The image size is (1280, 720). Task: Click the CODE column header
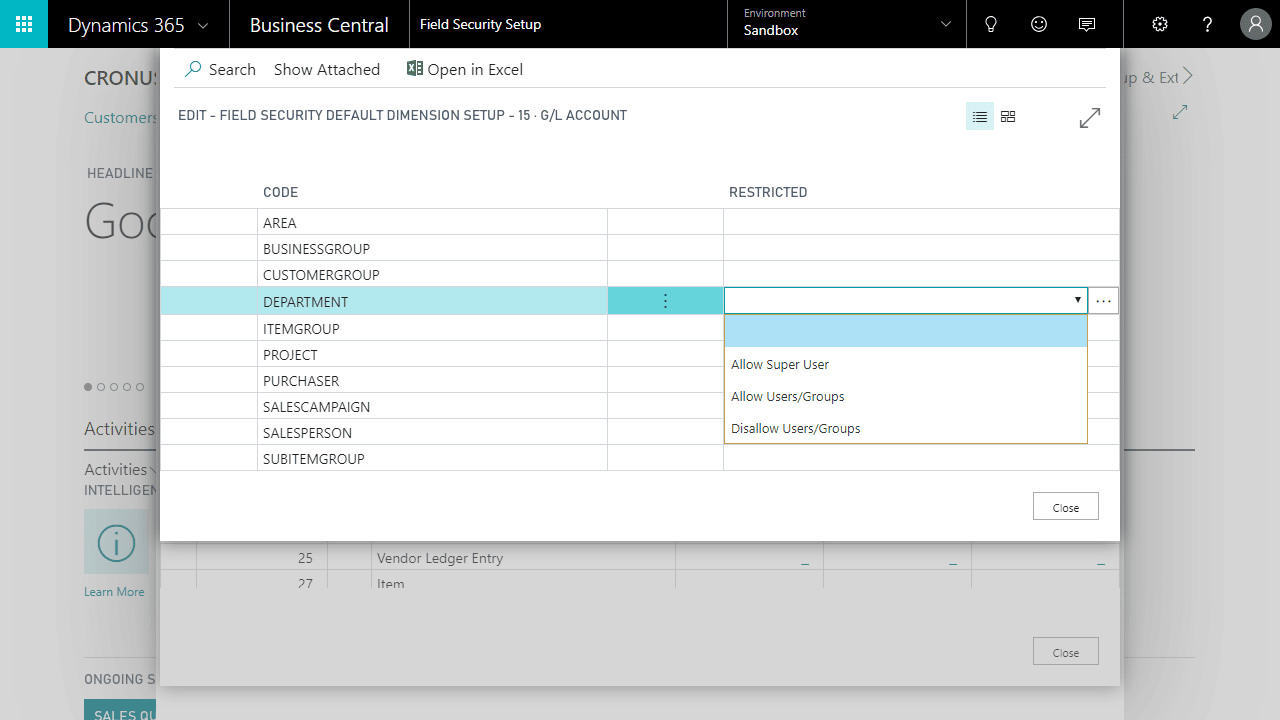(x=280, y=192)
